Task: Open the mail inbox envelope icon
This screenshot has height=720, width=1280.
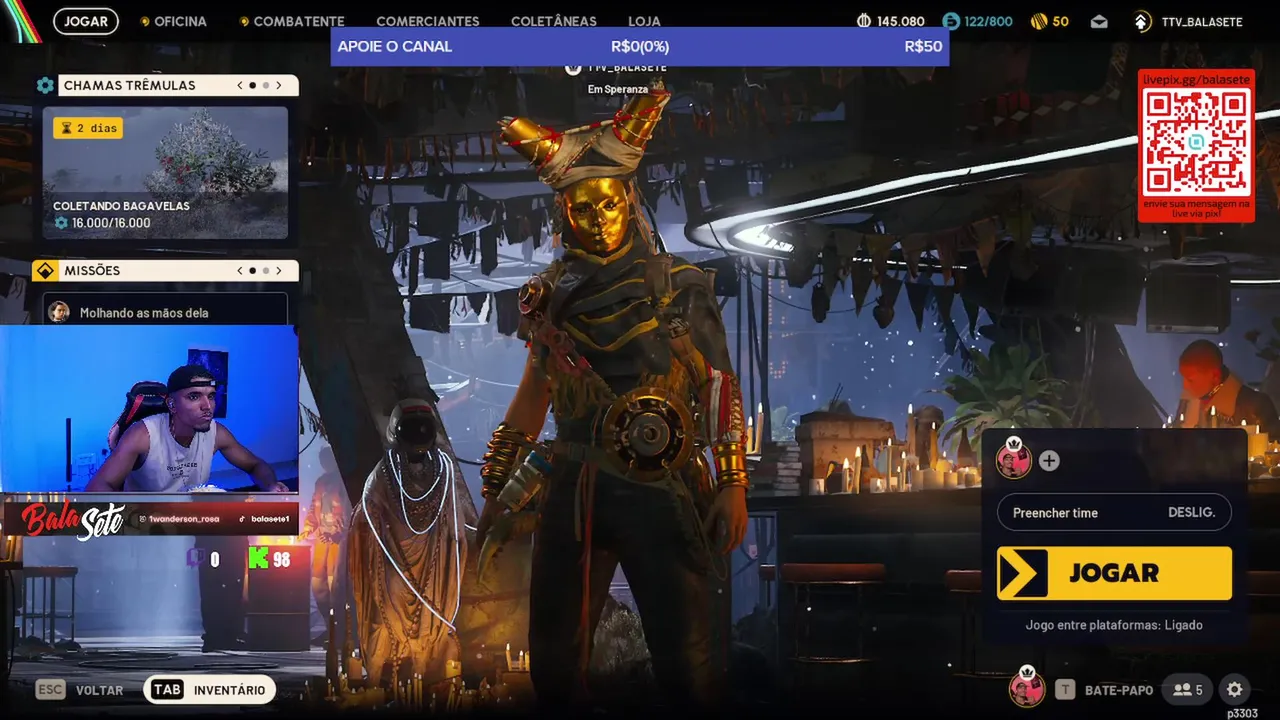Action: 1099,21
